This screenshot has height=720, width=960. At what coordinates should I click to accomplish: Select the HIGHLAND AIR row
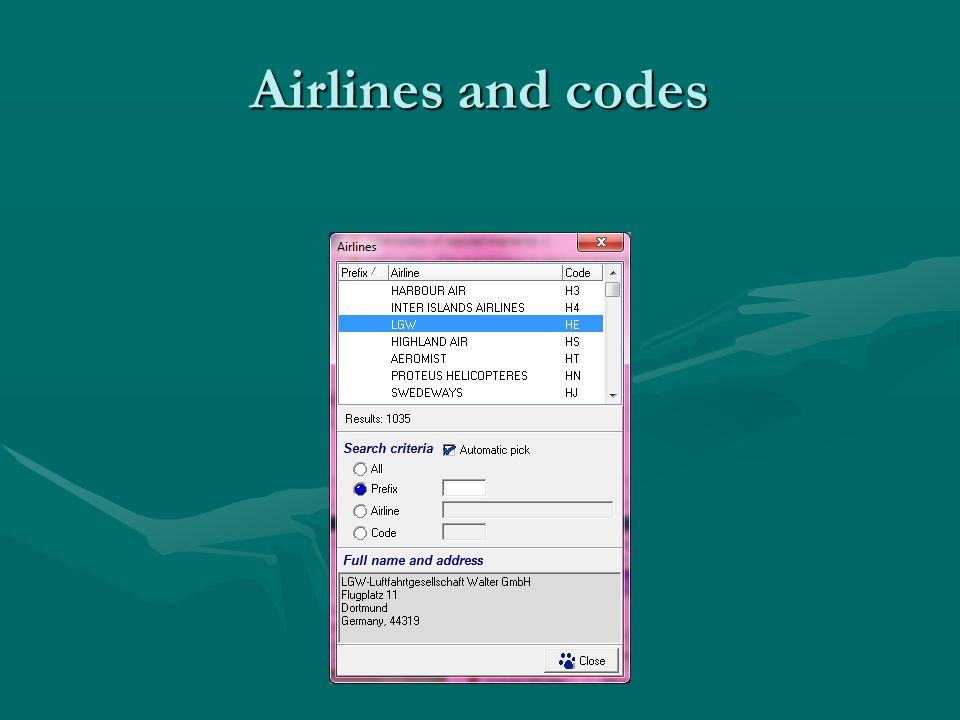click(x=471, y=342)
